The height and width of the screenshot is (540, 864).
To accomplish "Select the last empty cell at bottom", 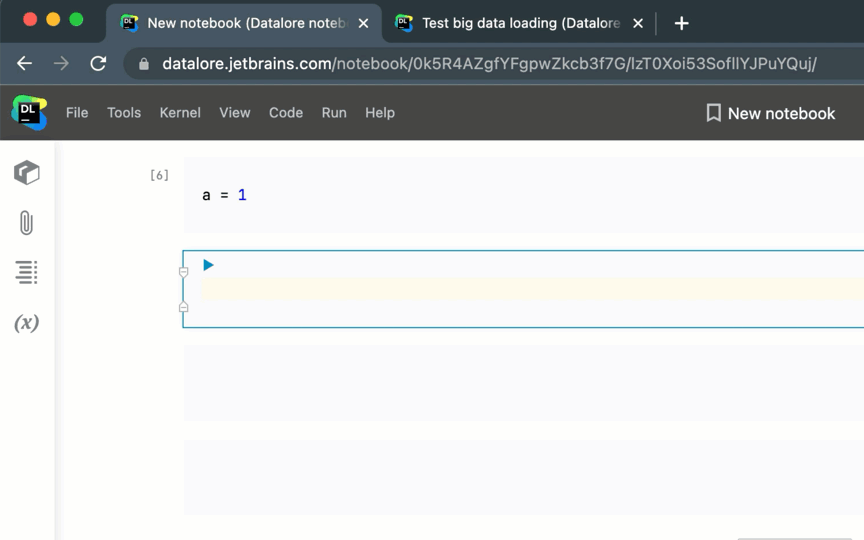I will click(523, 477).
